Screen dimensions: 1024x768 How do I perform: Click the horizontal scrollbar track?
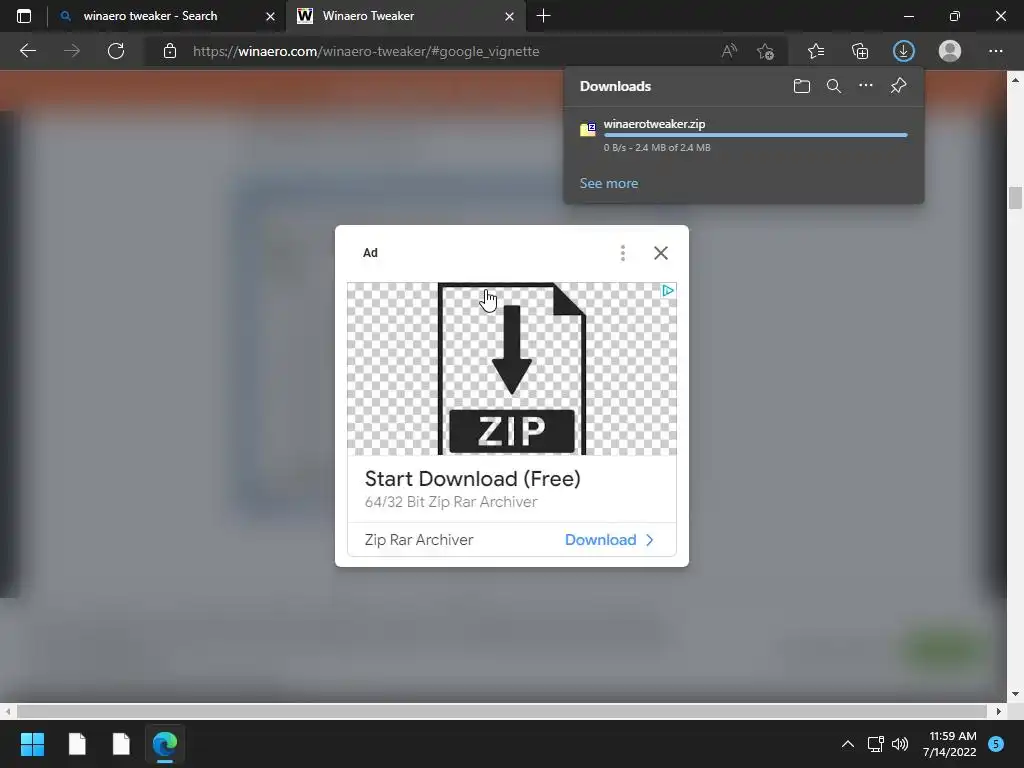click(x=502, y=711)
